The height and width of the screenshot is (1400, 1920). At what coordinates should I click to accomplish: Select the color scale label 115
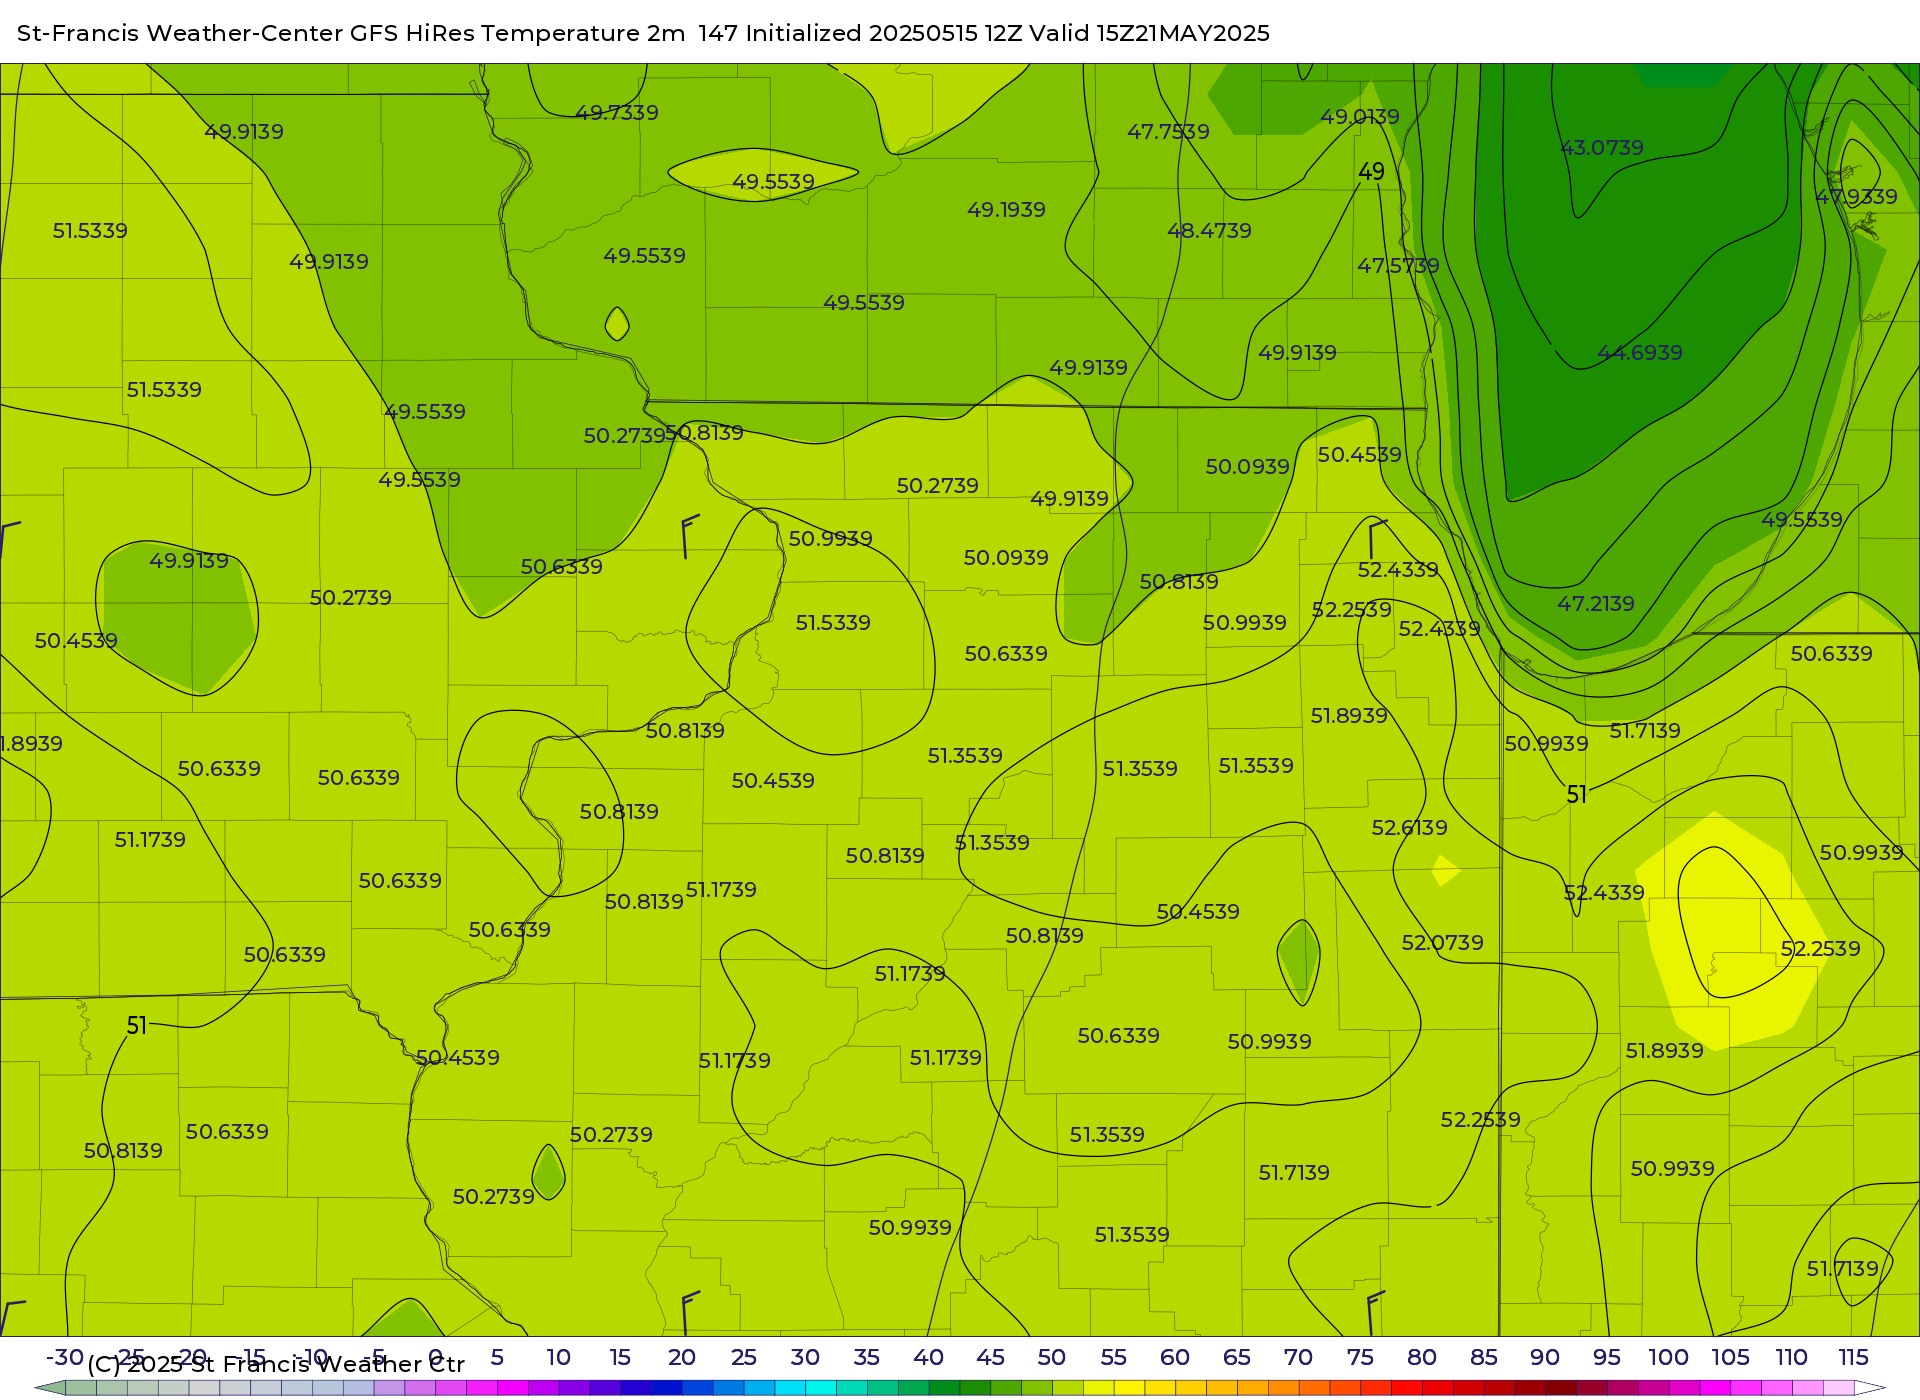(x=1854, y=1358)
